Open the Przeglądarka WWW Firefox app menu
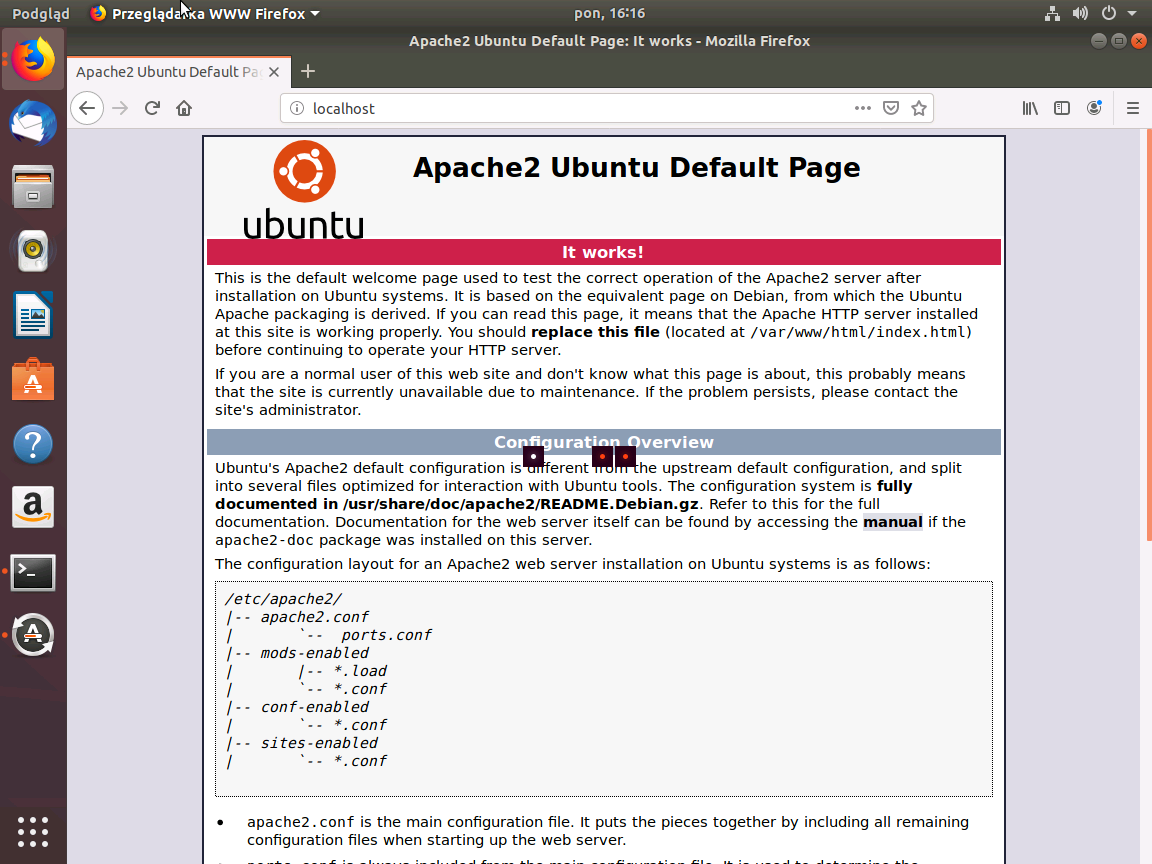Viewport: 1152px width, 864px height. 205,13
